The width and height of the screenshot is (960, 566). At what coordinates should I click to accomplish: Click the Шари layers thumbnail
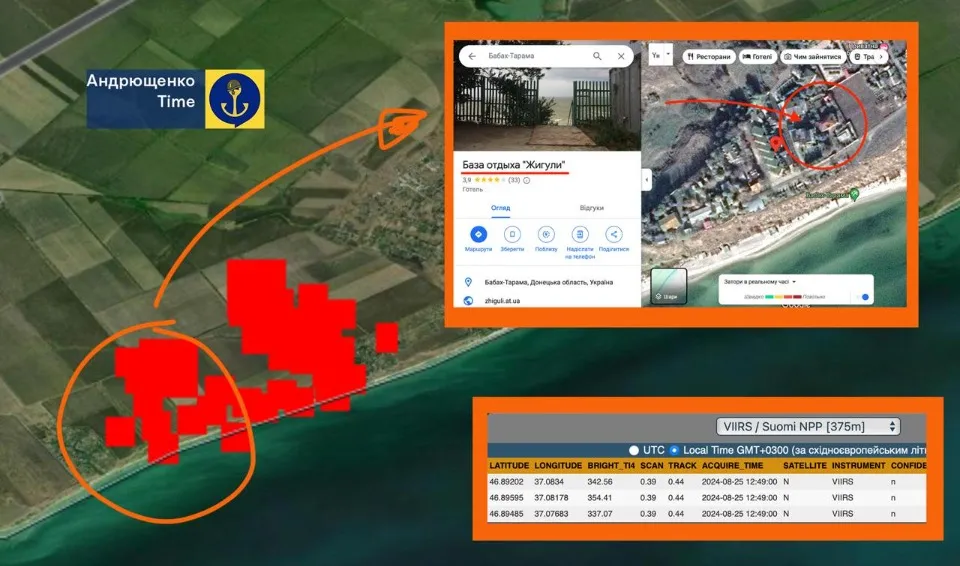click(x=669, y=286)
